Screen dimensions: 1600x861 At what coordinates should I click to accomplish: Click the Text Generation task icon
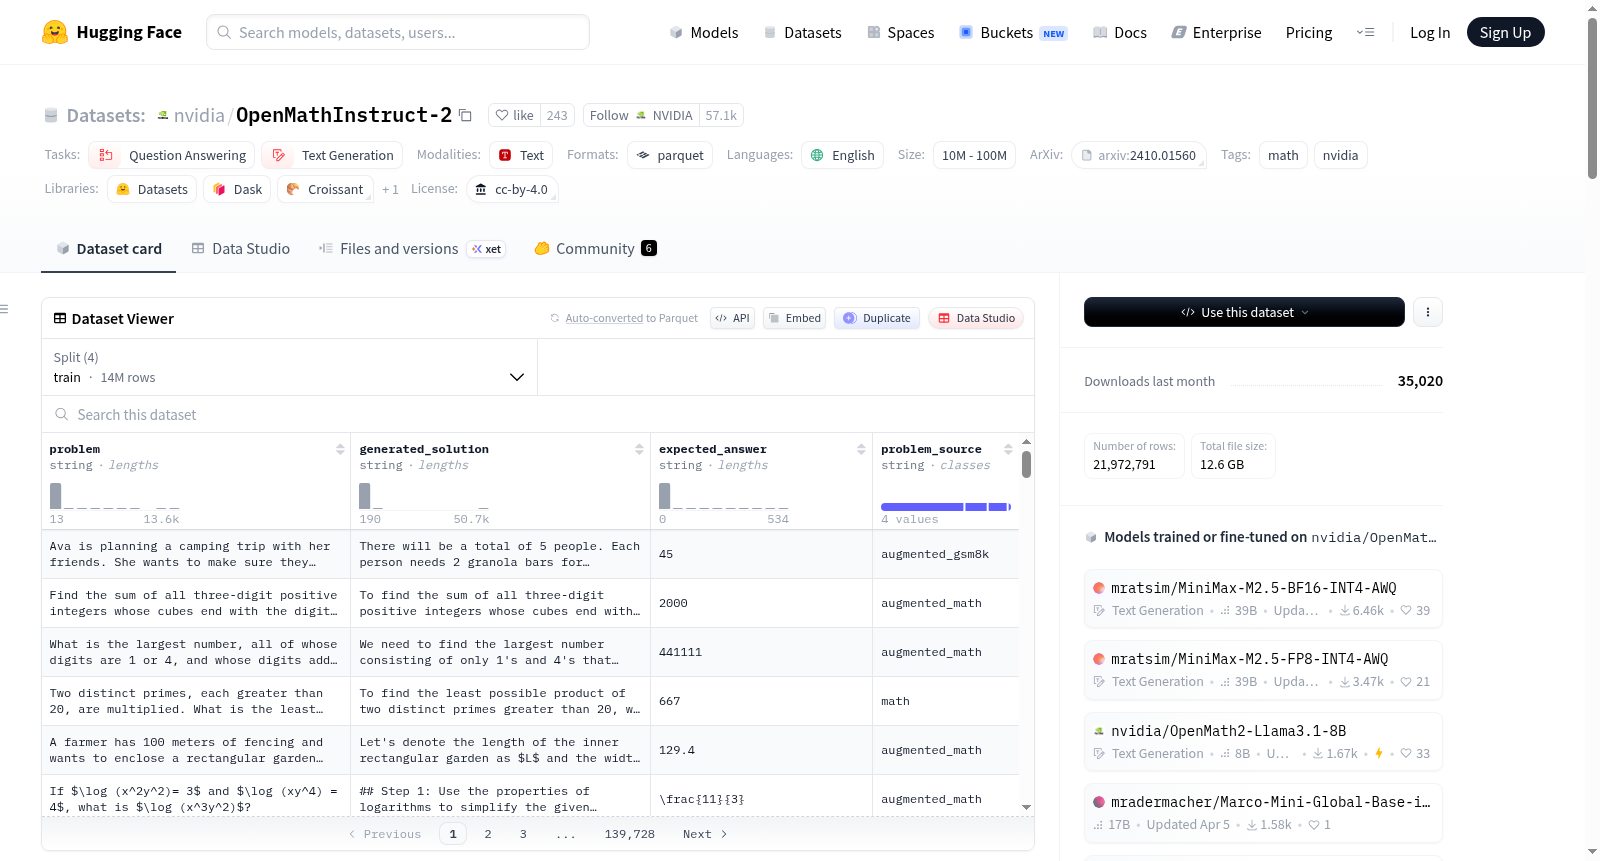click(x=279, y=155)
